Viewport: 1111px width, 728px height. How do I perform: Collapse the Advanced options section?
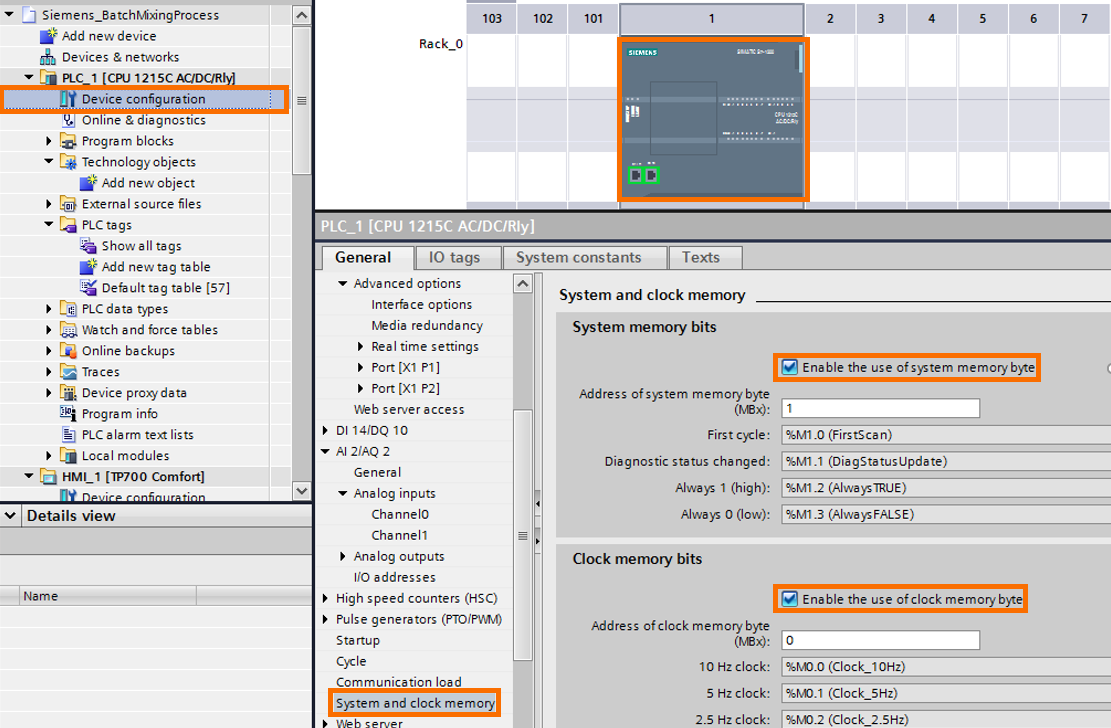(343, 283)
